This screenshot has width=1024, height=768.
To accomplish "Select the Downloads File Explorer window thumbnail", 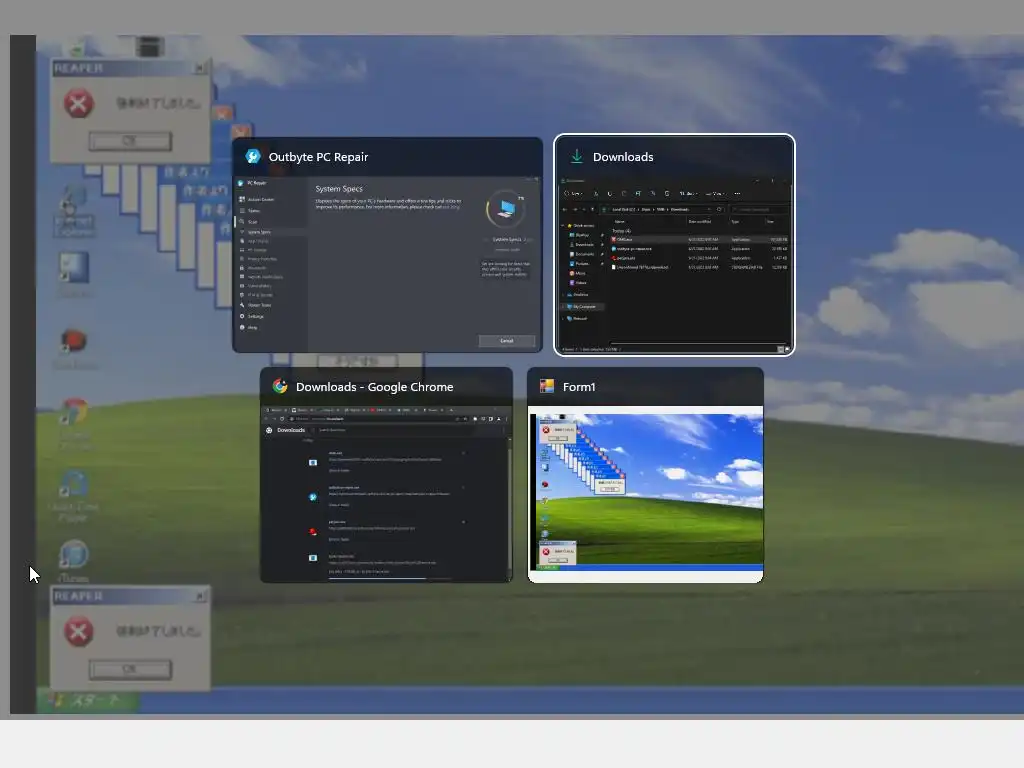I will [674, 245].
